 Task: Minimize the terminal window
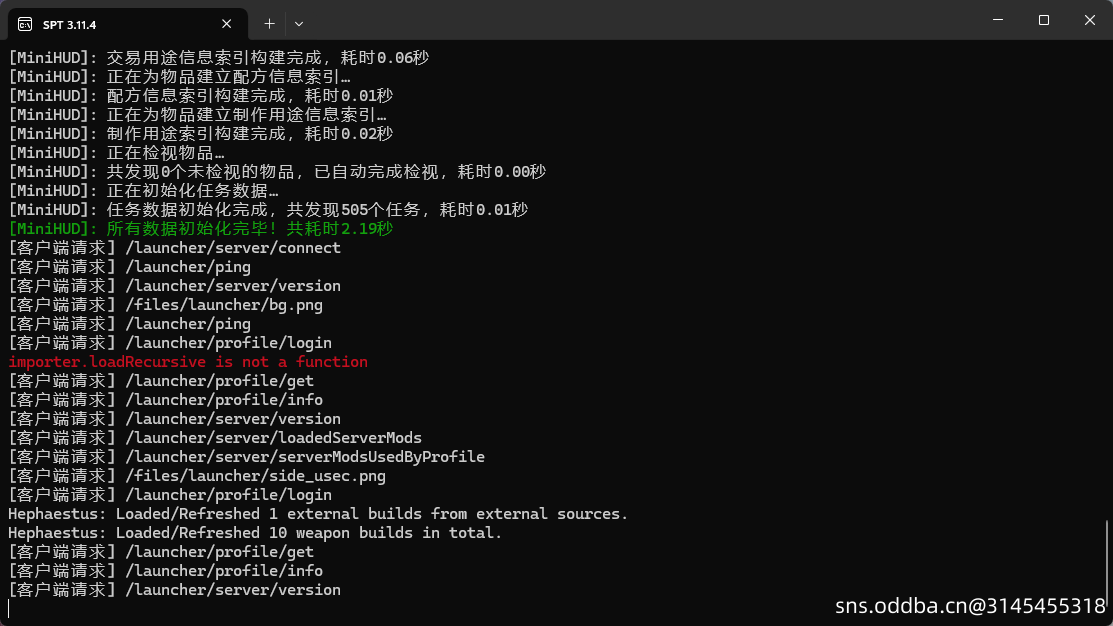click(998, 20)
